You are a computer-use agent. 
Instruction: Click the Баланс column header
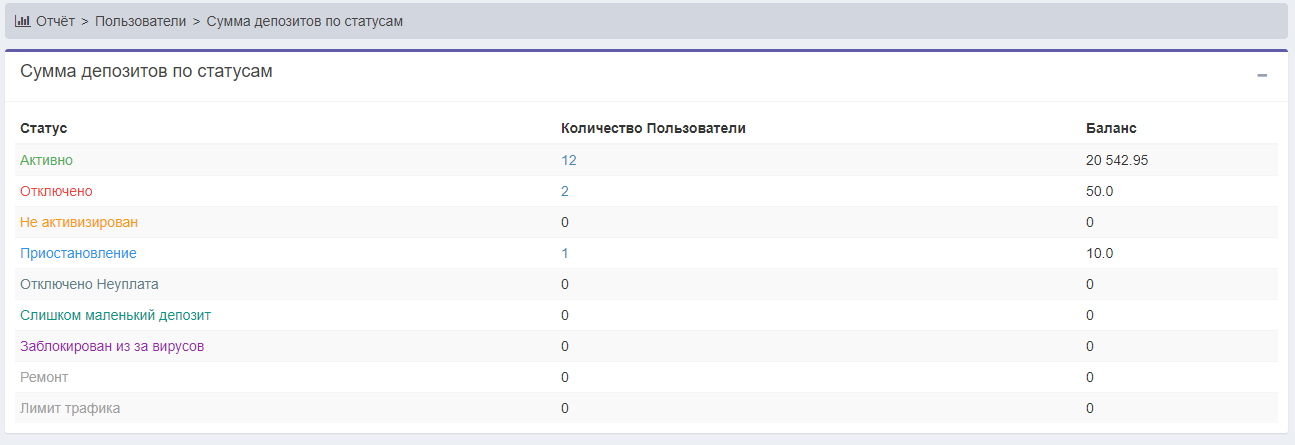pyautogui.click(x=1110, y=128)
